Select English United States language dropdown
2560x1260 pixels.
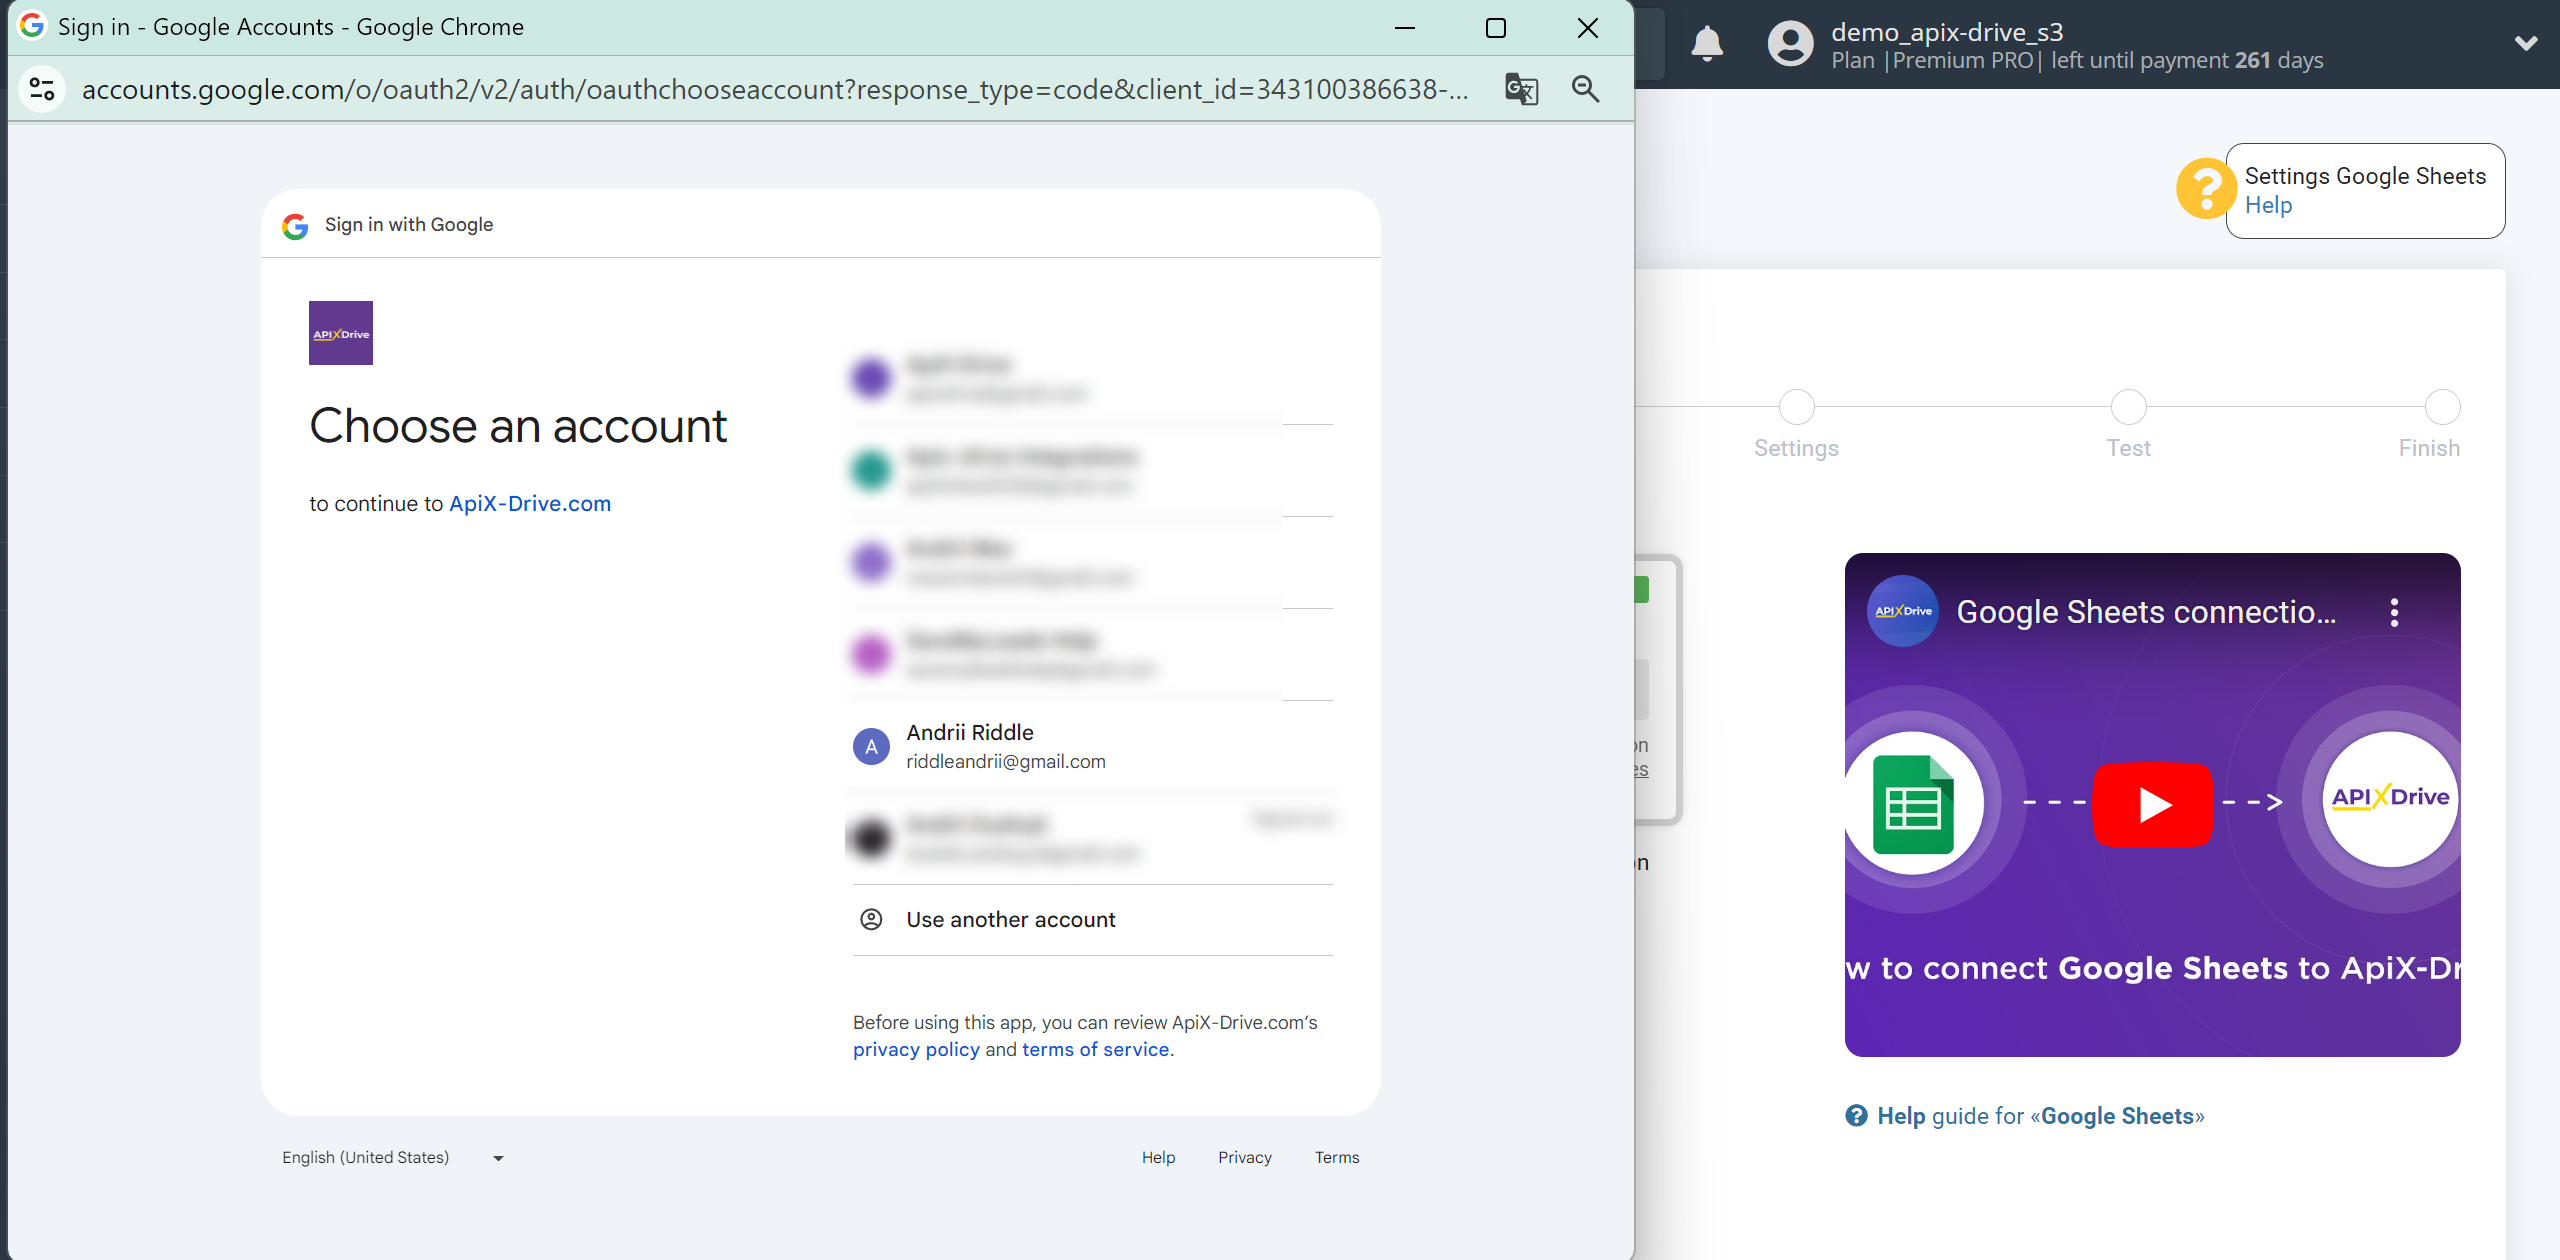(x=392, y=1157)
